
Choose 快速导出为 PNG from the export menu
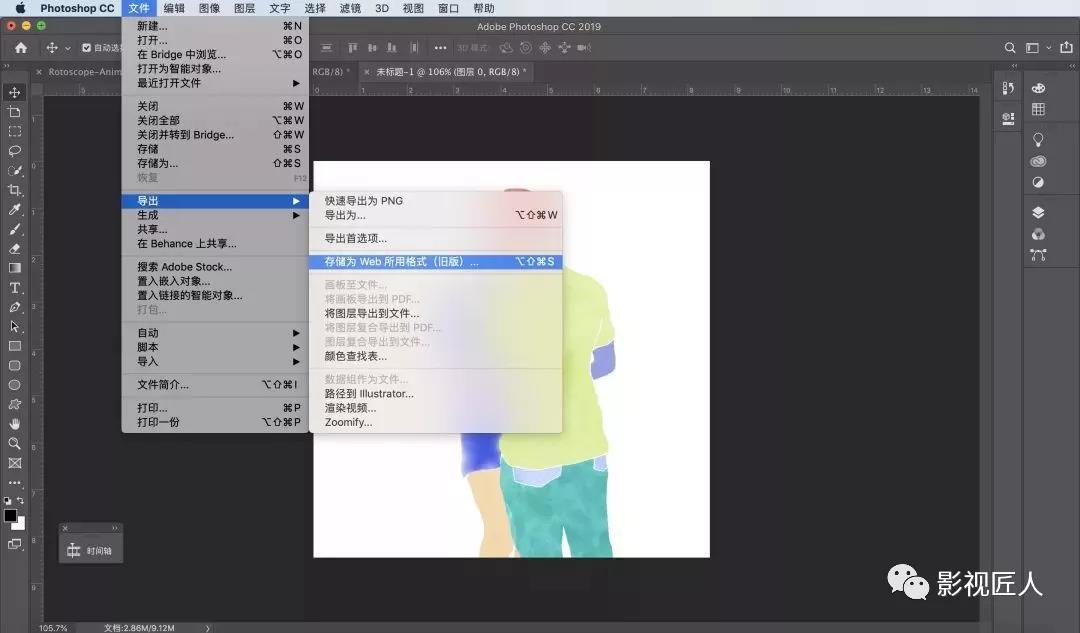(365, 200)
